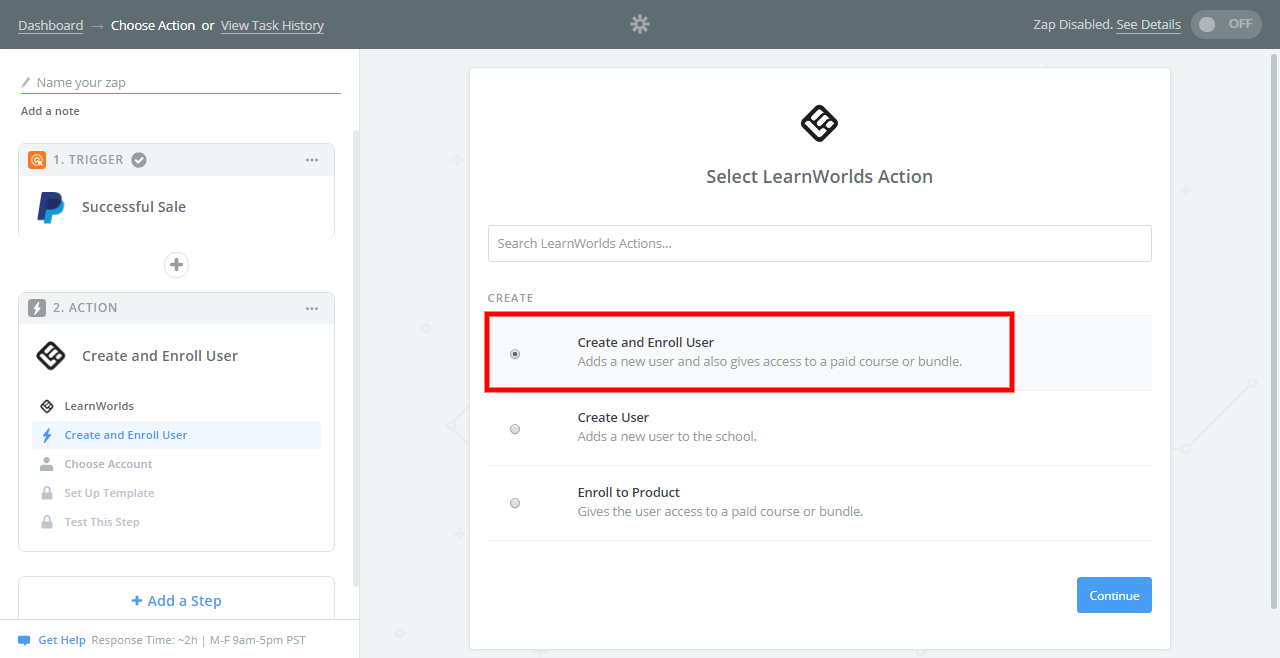Screen dimensions: 1280x658
Task: Click the lock icon beside Test This Step
Action: pyautogui.click(x=46, y=522)
